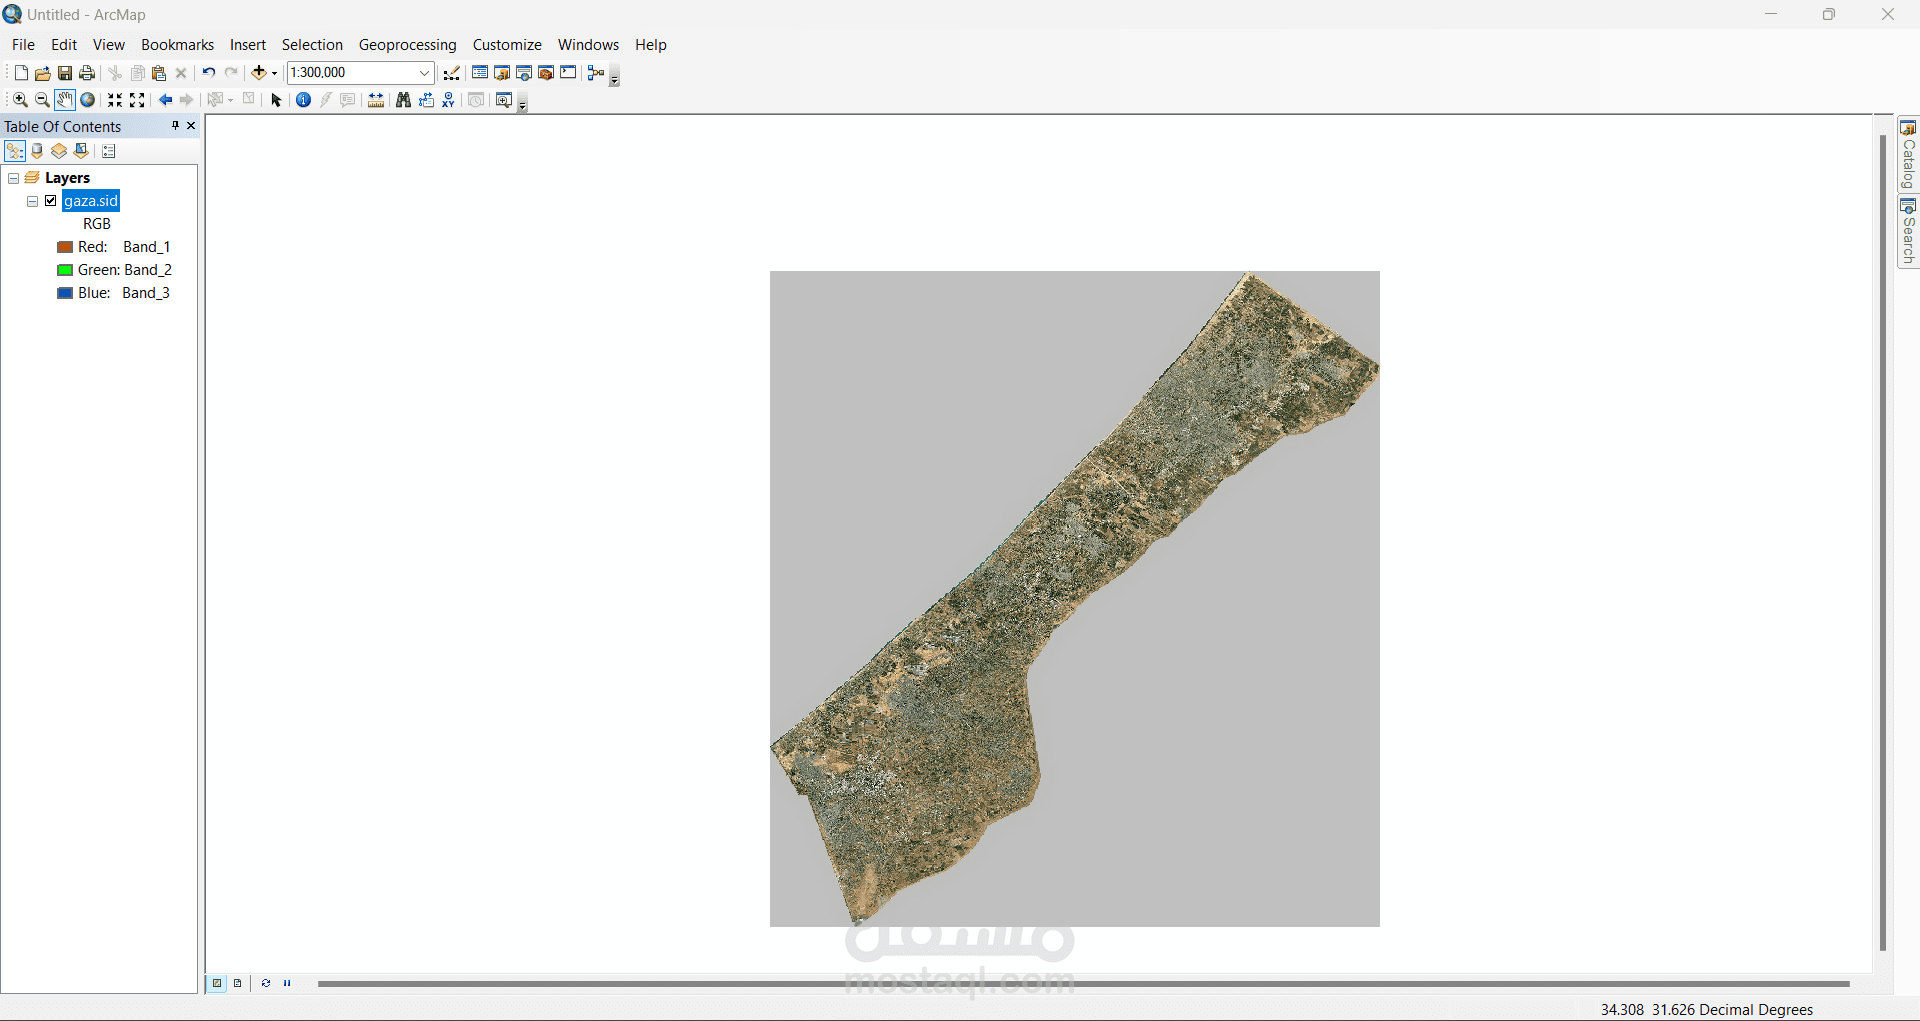This screenshot has width=1920, height=1021.
Task: Save the map document
Action: (65, 73)
